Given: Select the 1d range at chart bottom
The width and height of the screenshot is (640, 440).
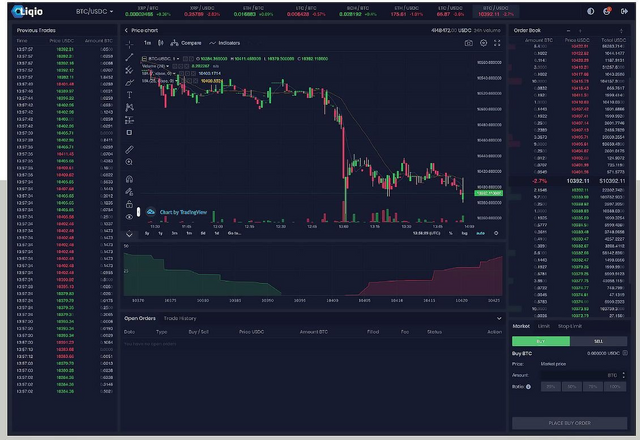Looking at the screenshot, I should point(217,233).
